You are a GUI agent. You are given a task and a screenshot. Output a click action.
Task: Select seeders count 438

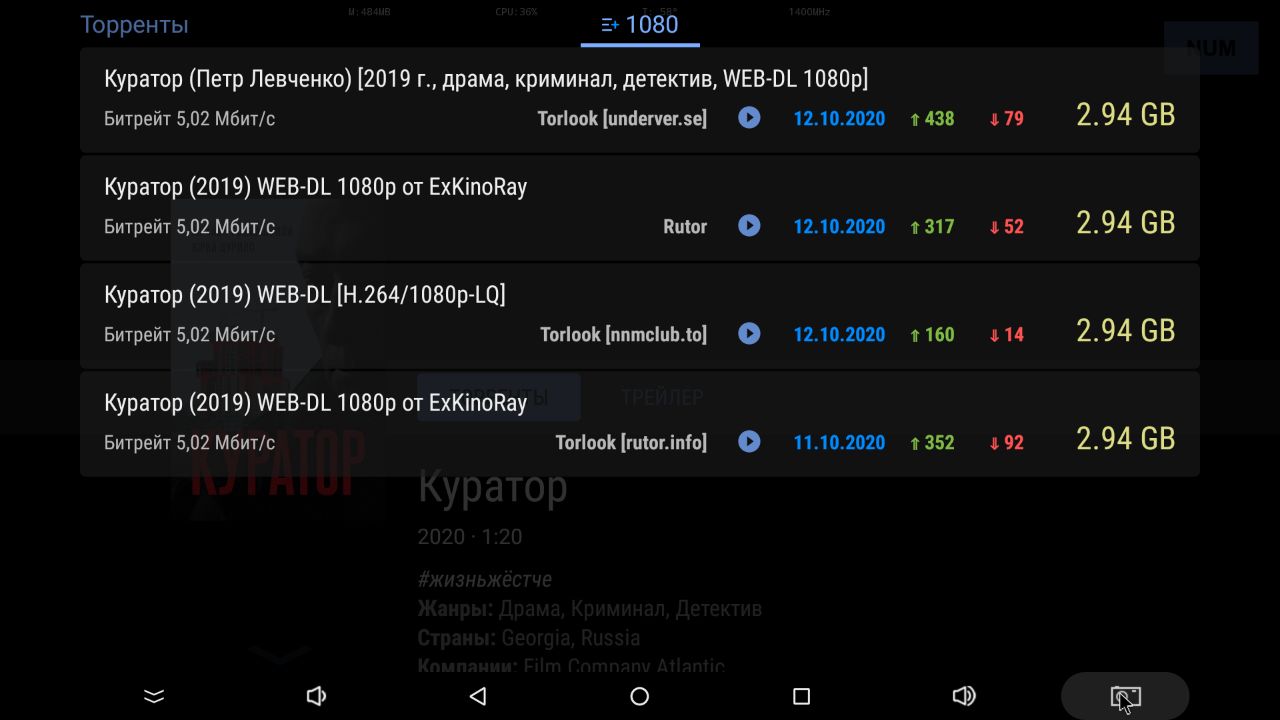[932, 119]
